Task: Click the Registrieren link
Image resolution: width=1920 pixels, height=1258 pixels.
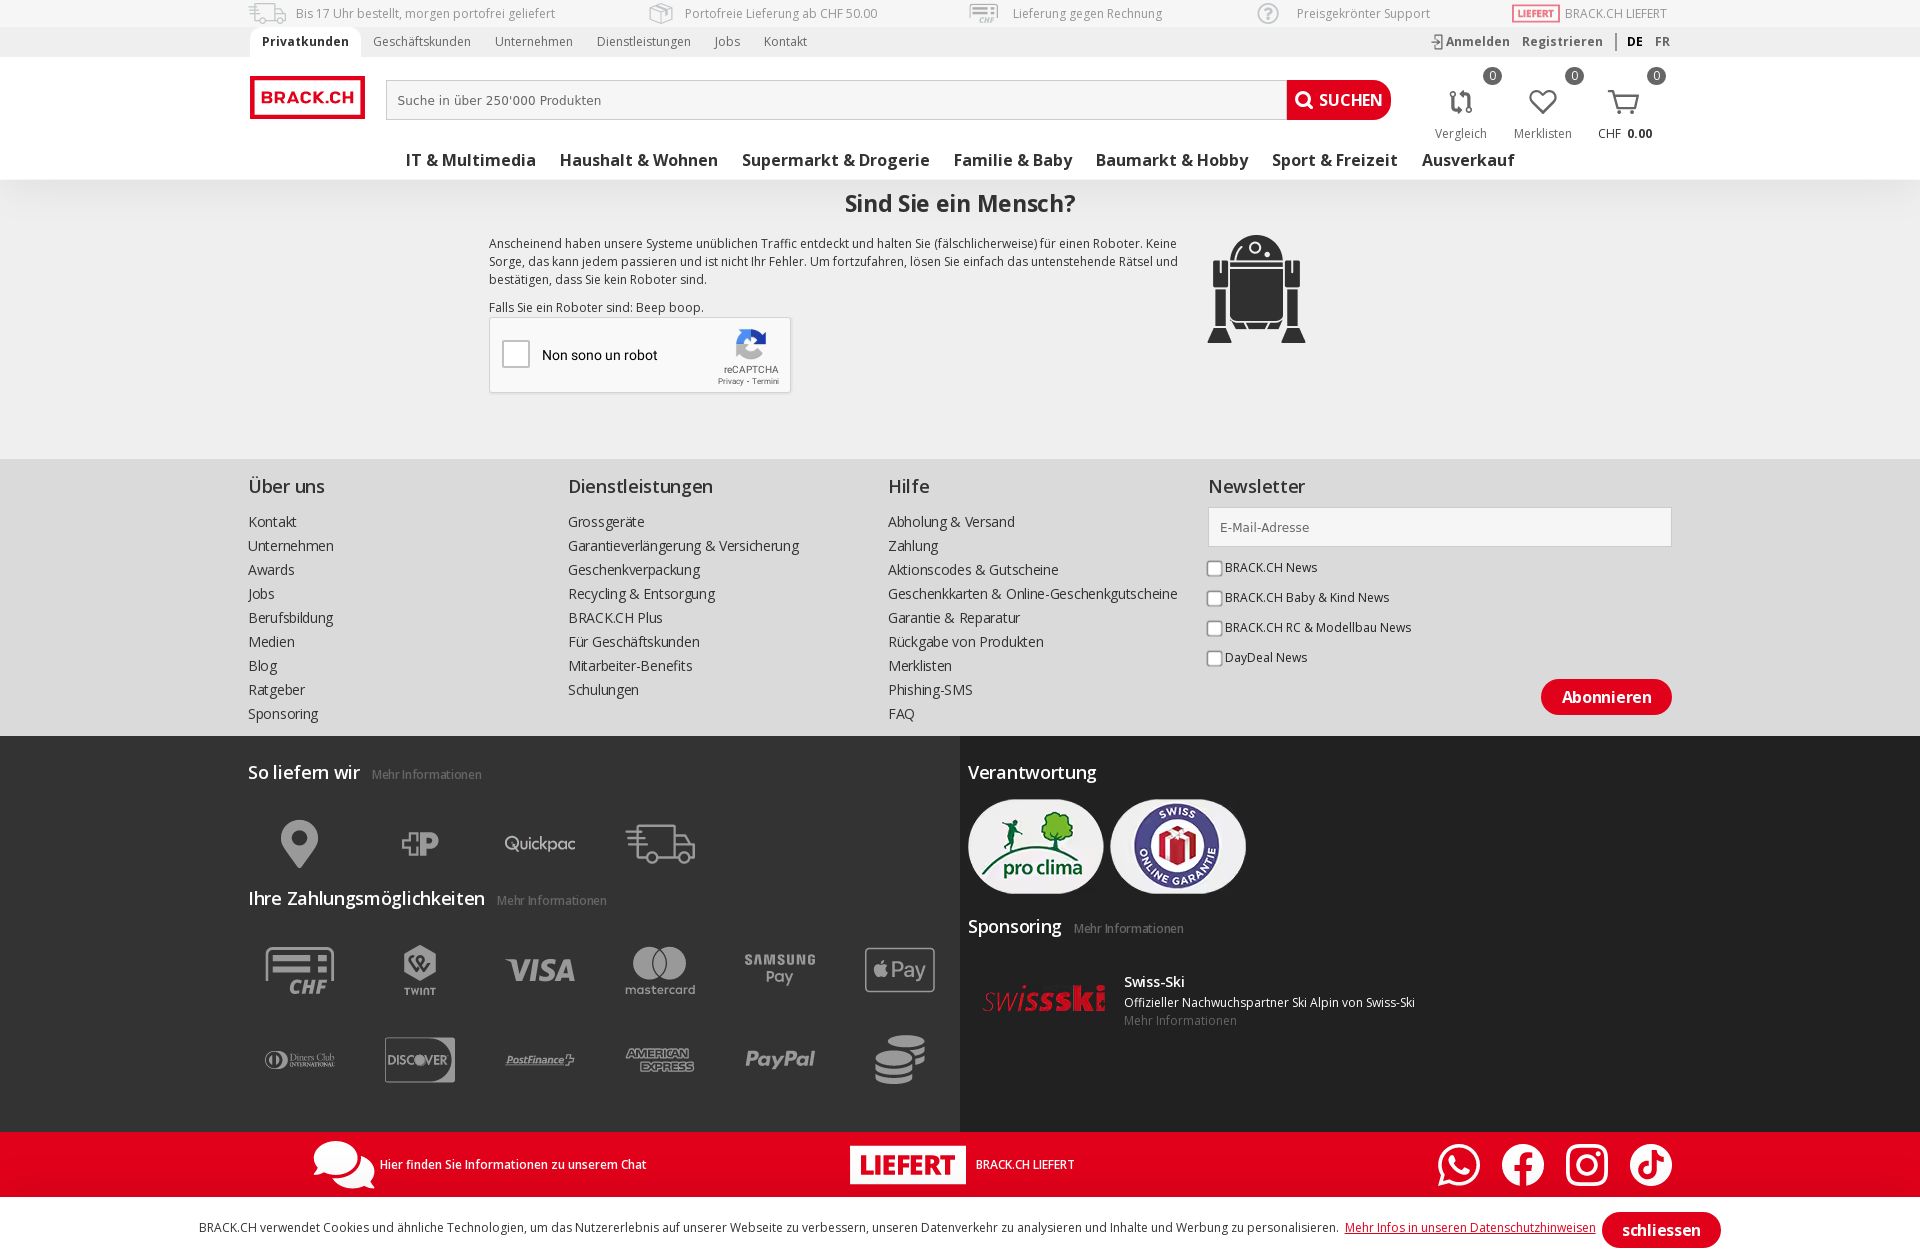Action: click(x=1562, y=42)
